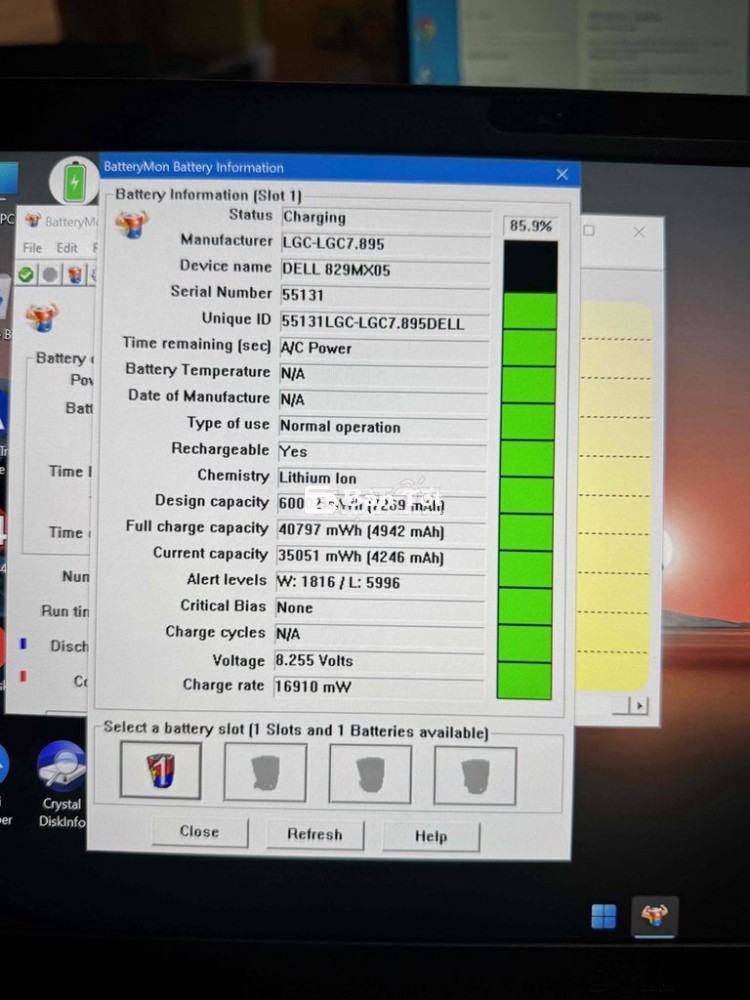Click the Refresh button

coord(314,834)
